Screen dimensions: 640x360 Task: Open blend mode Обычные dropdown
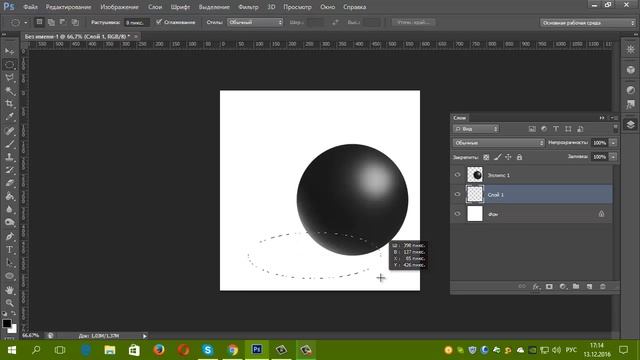tap(498, 143)
